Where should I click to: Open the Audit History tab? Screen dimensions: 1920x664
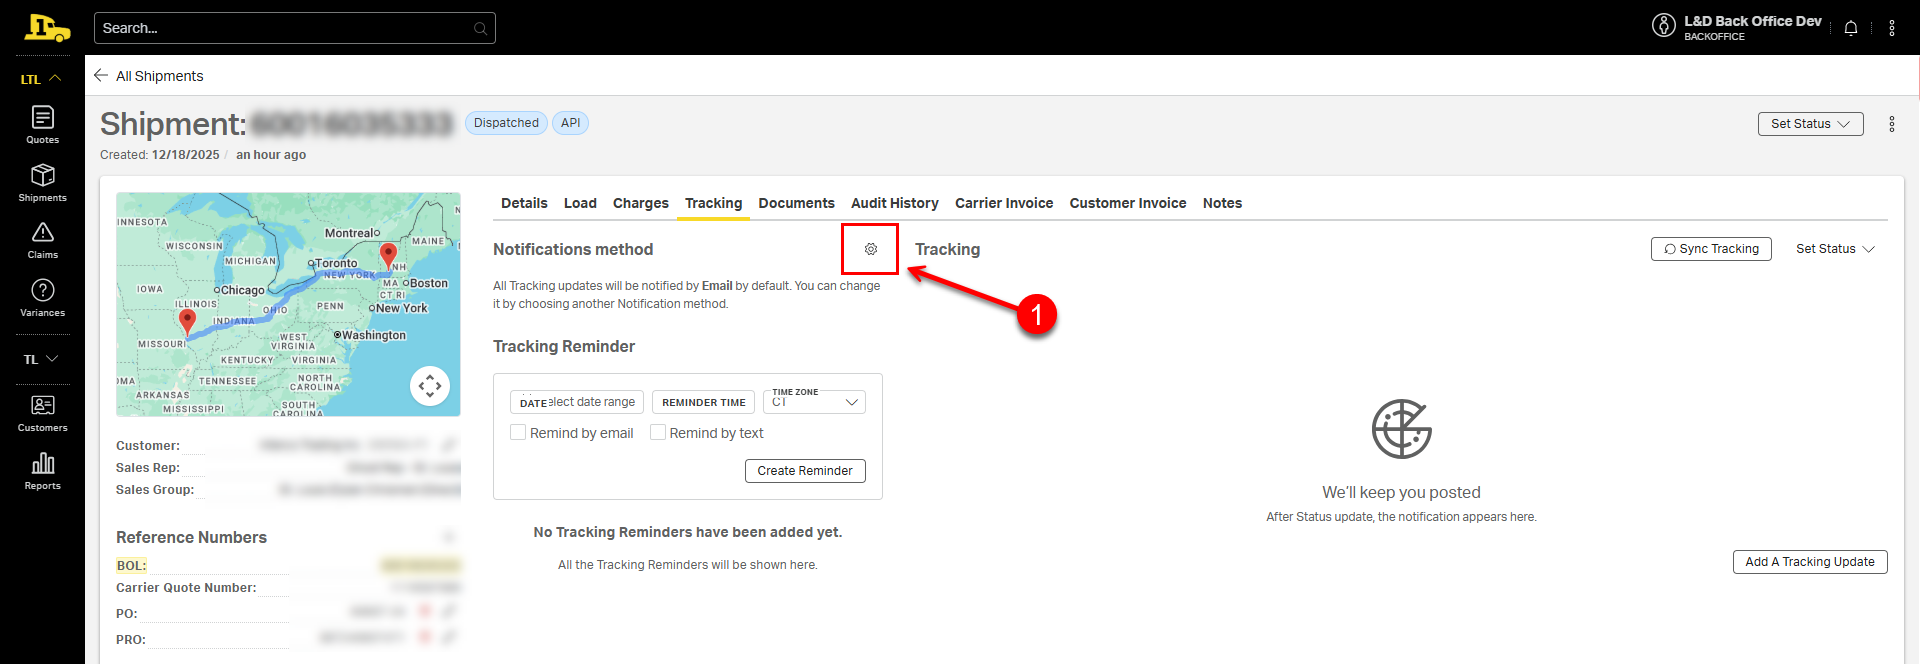point(895,203)
